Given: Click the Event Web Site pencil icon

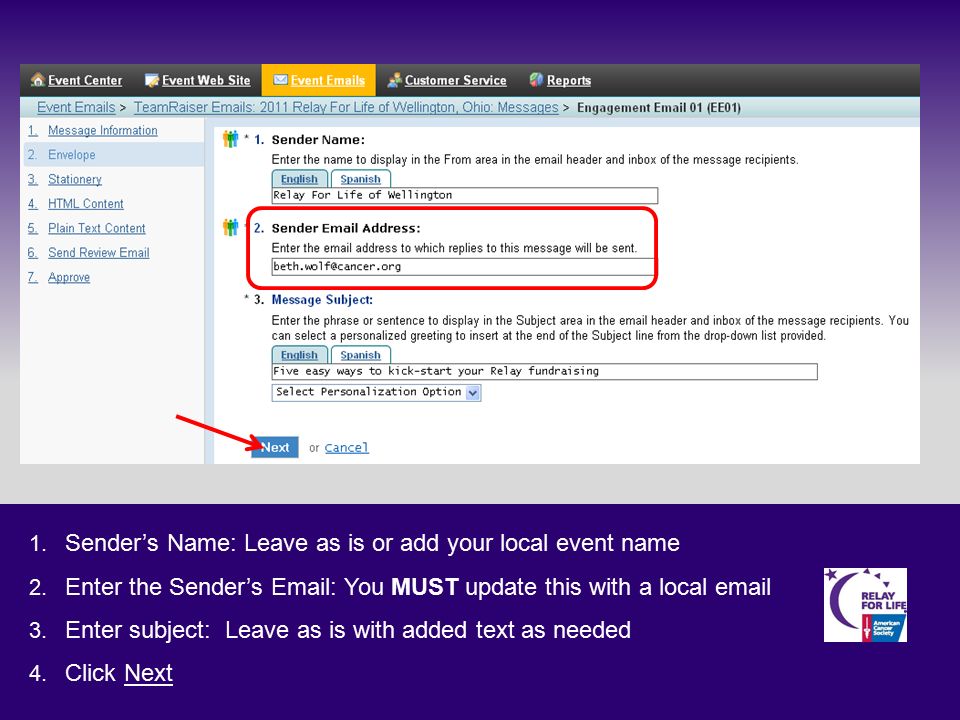Looking at the screenshot, I should 151,80.
